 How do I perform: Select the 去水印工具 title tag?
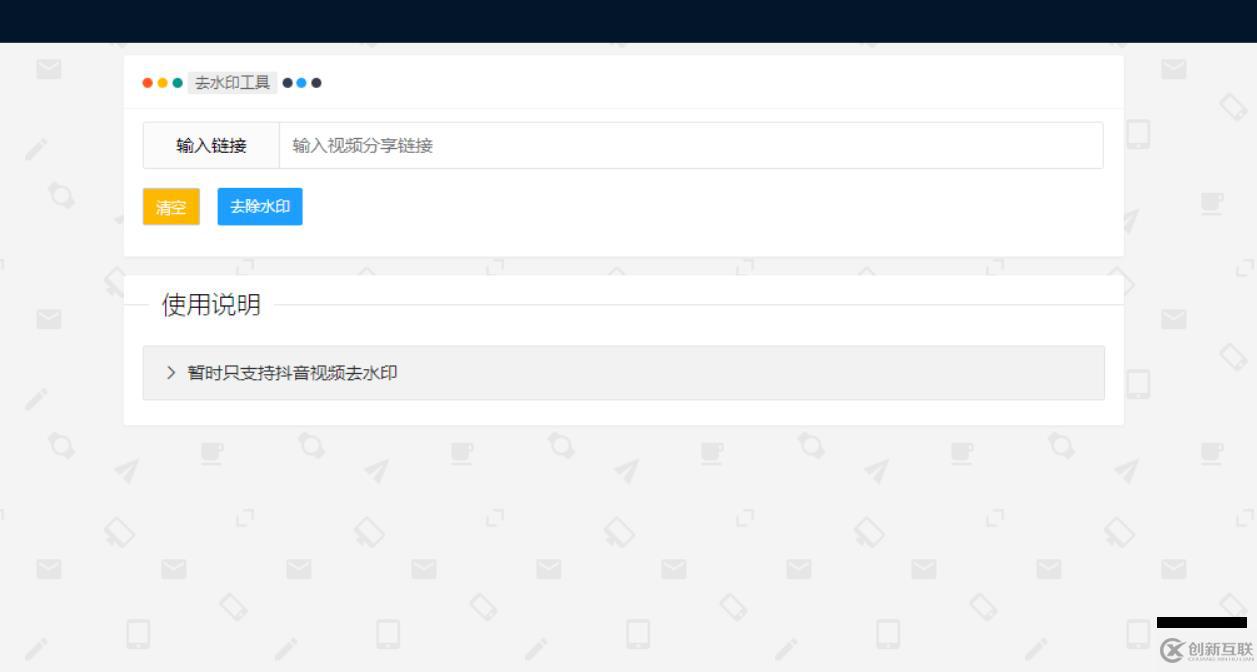[232, 83]
